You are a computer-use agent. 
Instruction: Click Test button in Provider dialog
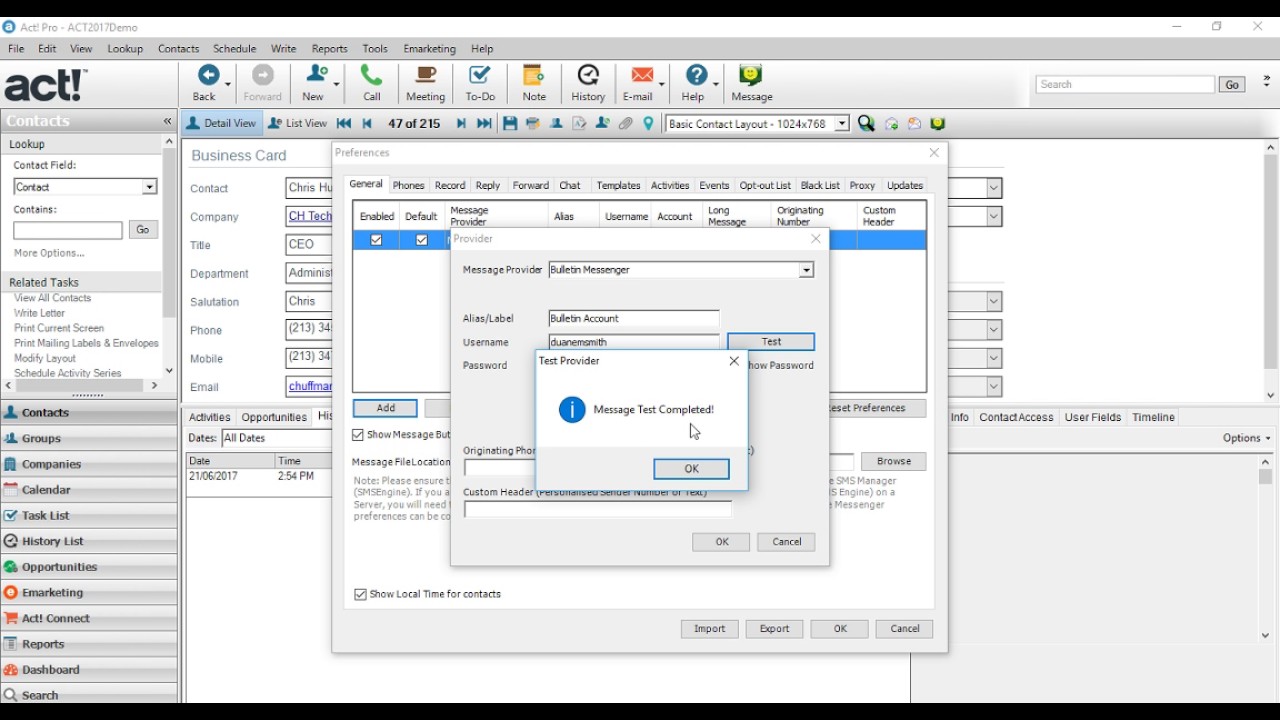(x=771, y=342)
